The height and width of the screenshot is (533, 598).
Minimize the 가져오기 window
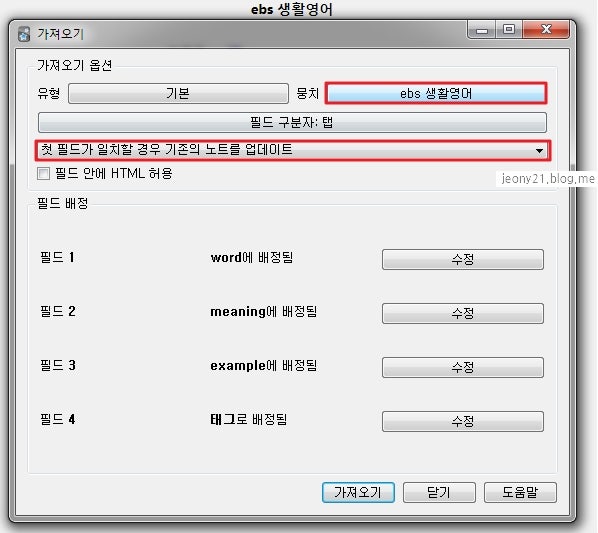482,30
